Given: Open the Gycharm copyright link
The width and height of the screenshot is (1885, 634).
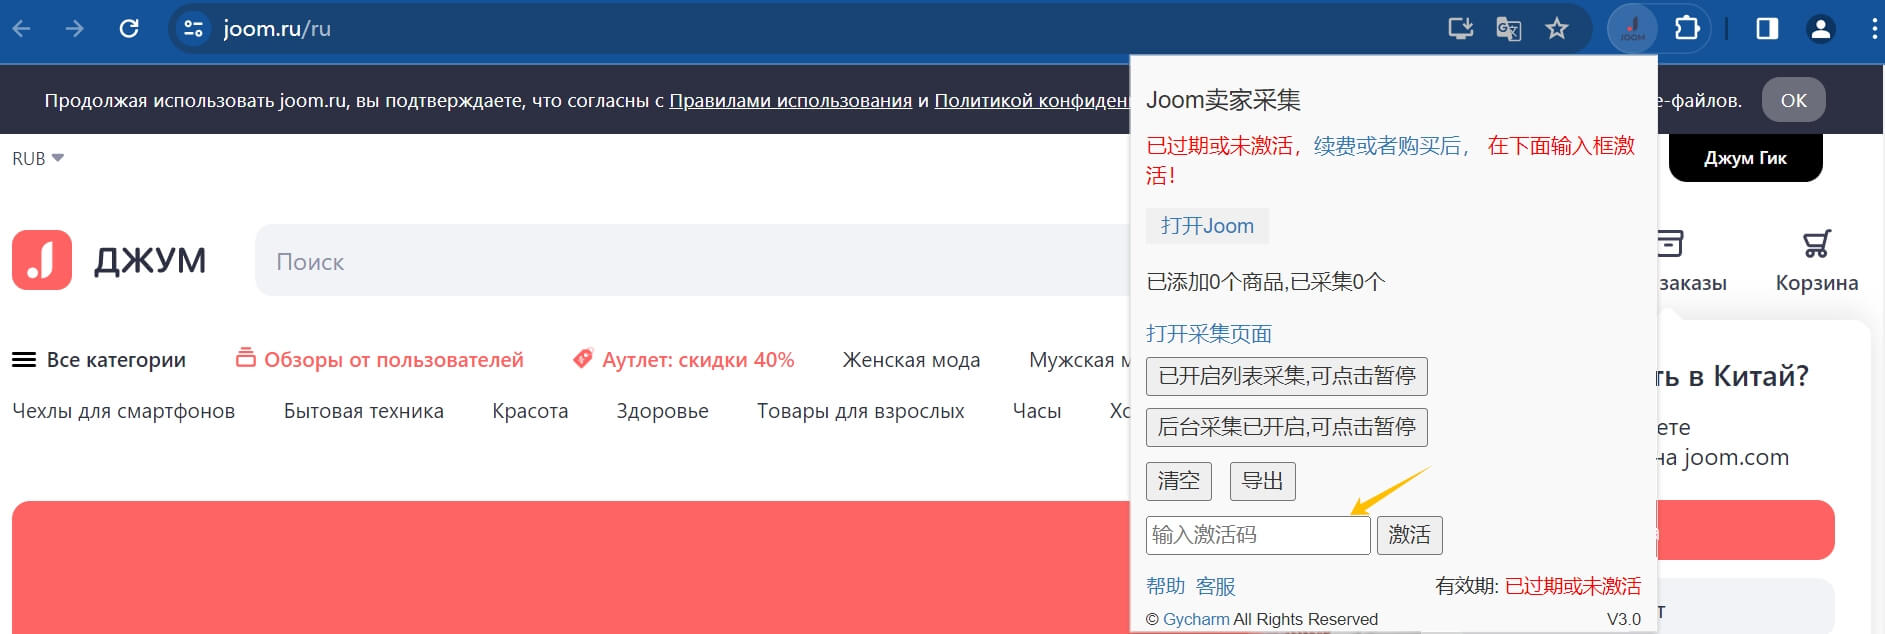Looking at the screenshot, I should [1196, 619].
